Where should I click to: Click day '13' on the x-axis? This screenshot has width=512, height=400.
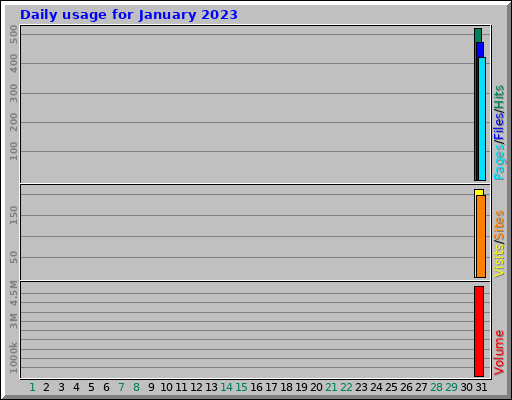coord(211,387)
